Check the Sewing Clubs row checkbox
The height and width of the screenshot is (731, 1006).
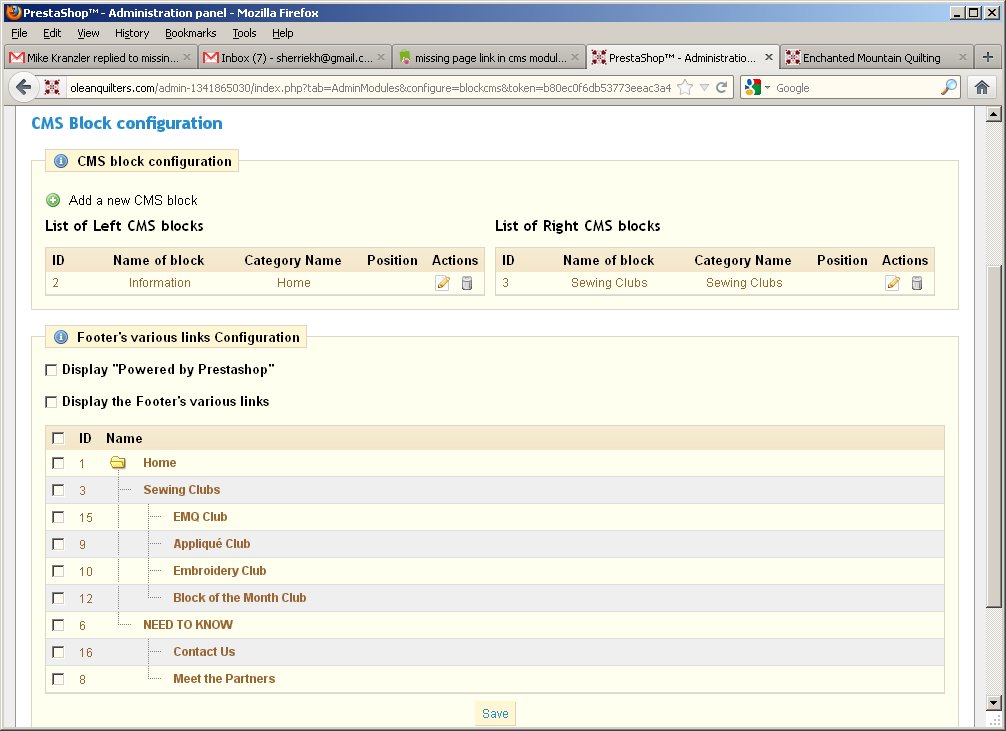click(x=58, y=490)
